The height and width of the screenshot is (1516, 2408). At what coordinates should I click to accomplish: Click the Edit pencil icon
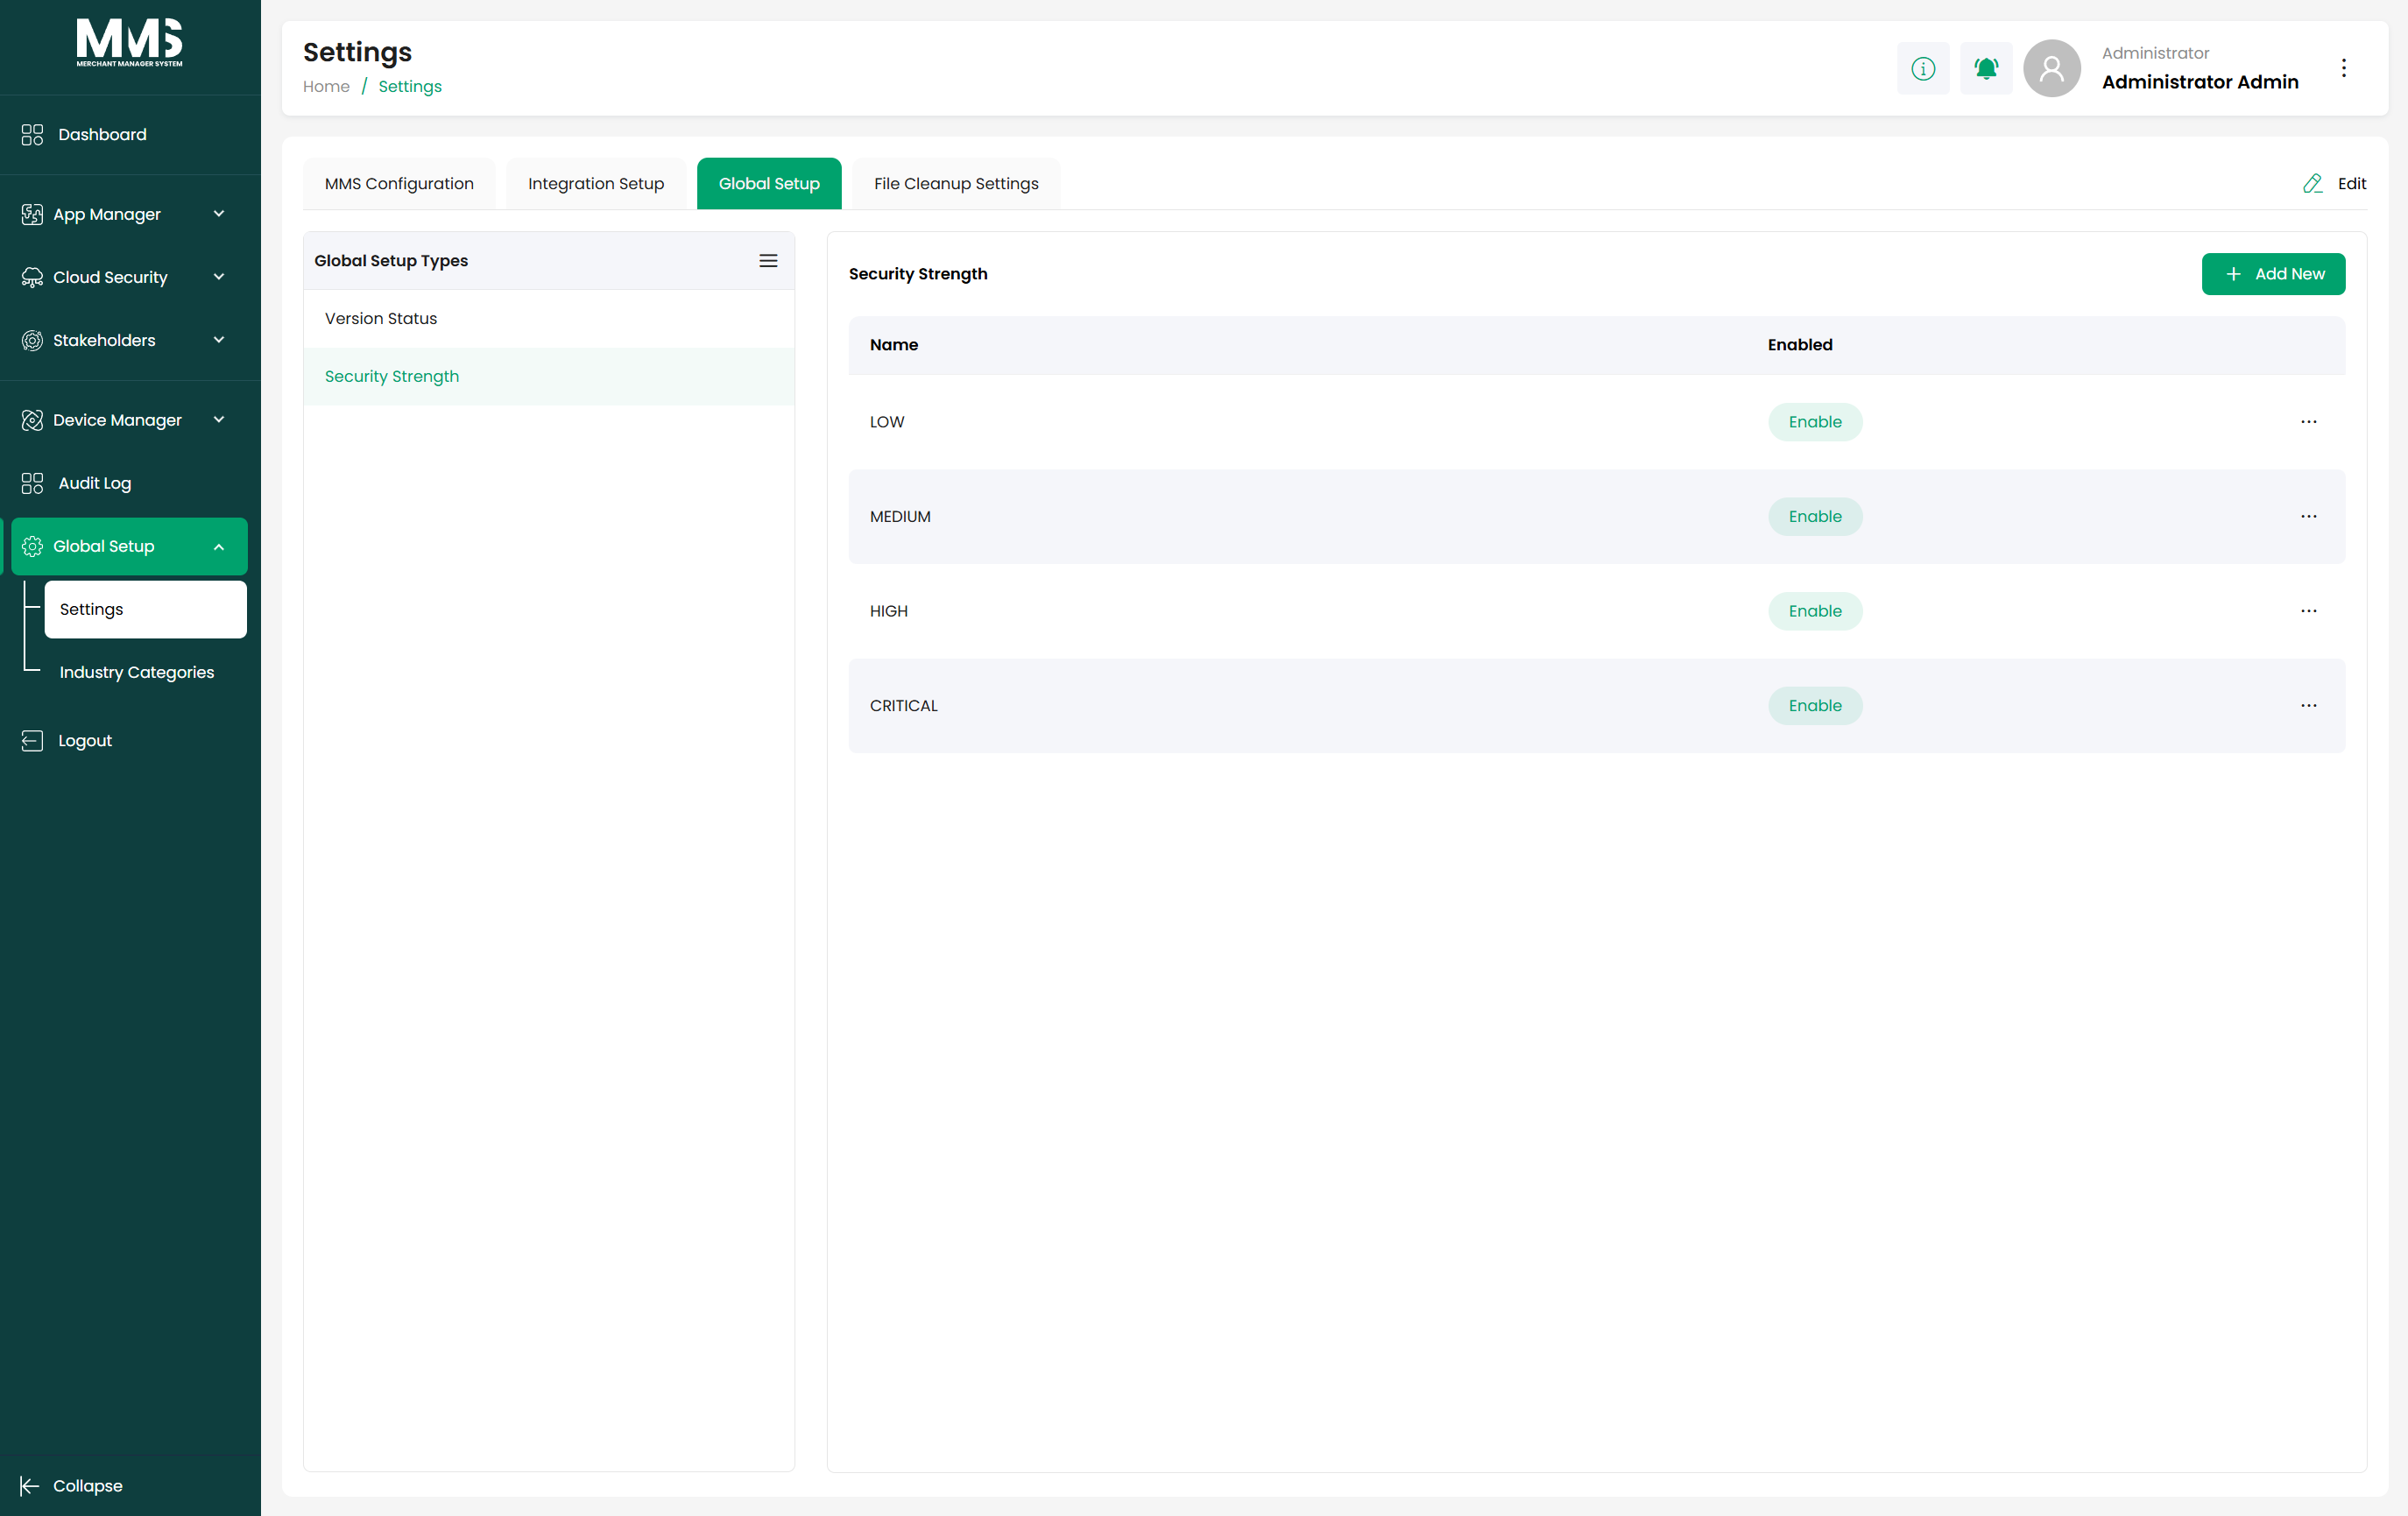pos(2312,184)
